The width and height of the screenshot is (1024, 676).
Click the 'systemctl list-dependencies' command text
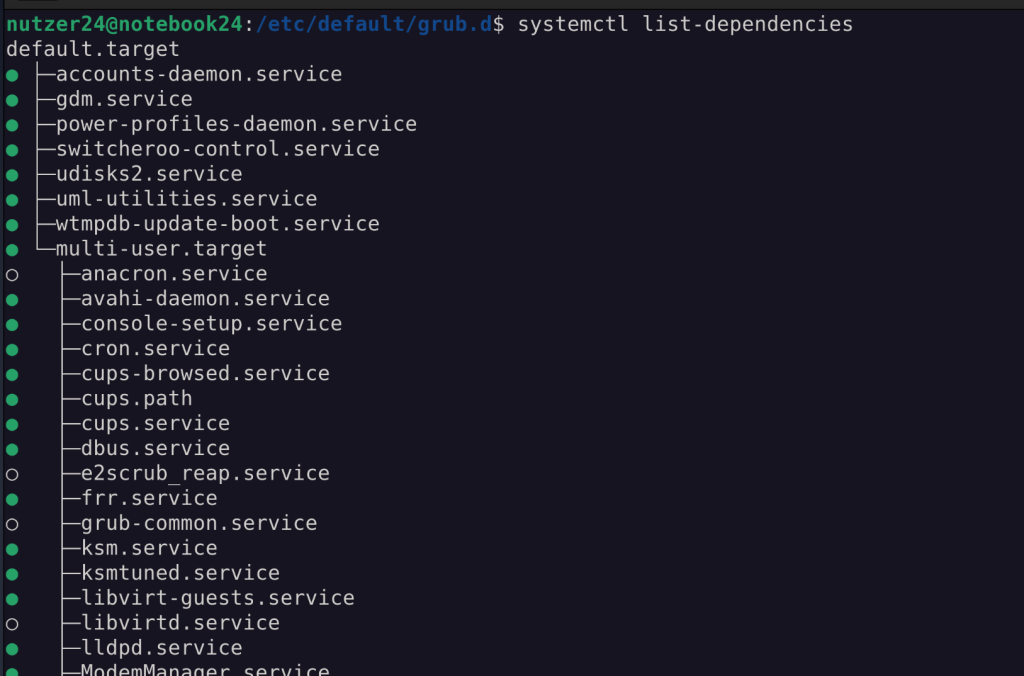(x=685, y=25)
